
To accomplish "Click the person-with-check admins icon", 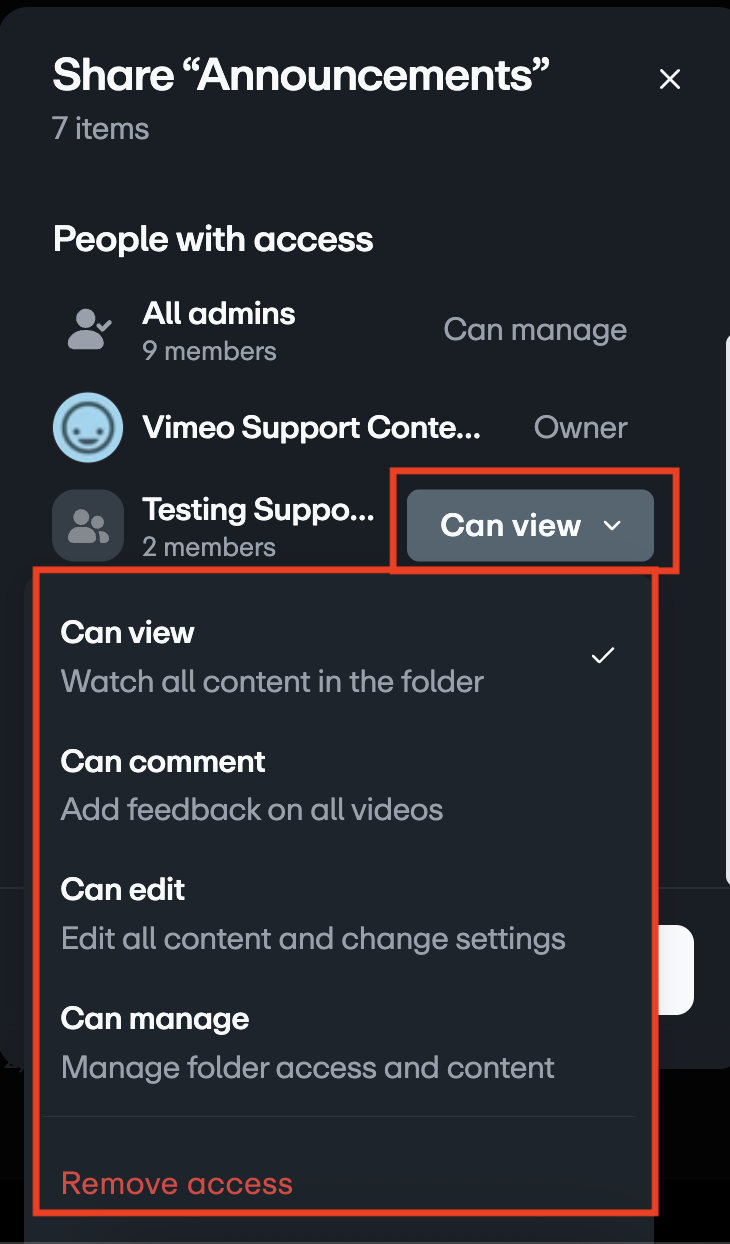I will tap(87, 330).
